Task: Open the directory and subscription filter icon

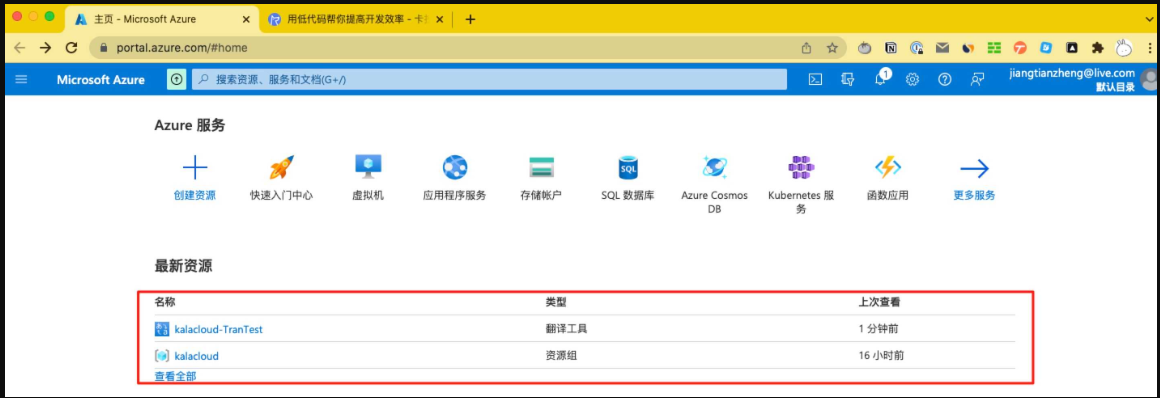Action: coord(848,79)
